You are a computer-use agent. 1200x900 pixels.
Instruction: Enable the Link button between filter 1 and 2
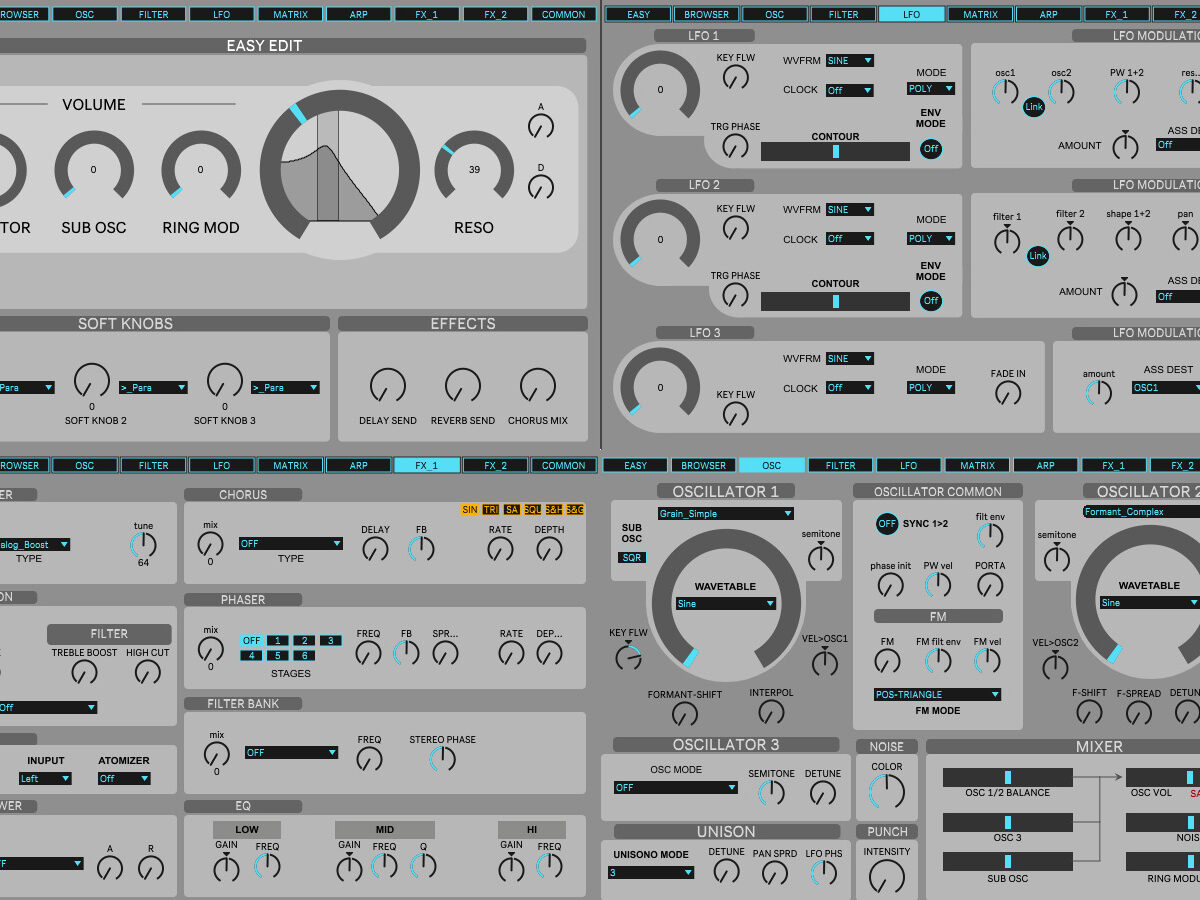(1038, 257)
